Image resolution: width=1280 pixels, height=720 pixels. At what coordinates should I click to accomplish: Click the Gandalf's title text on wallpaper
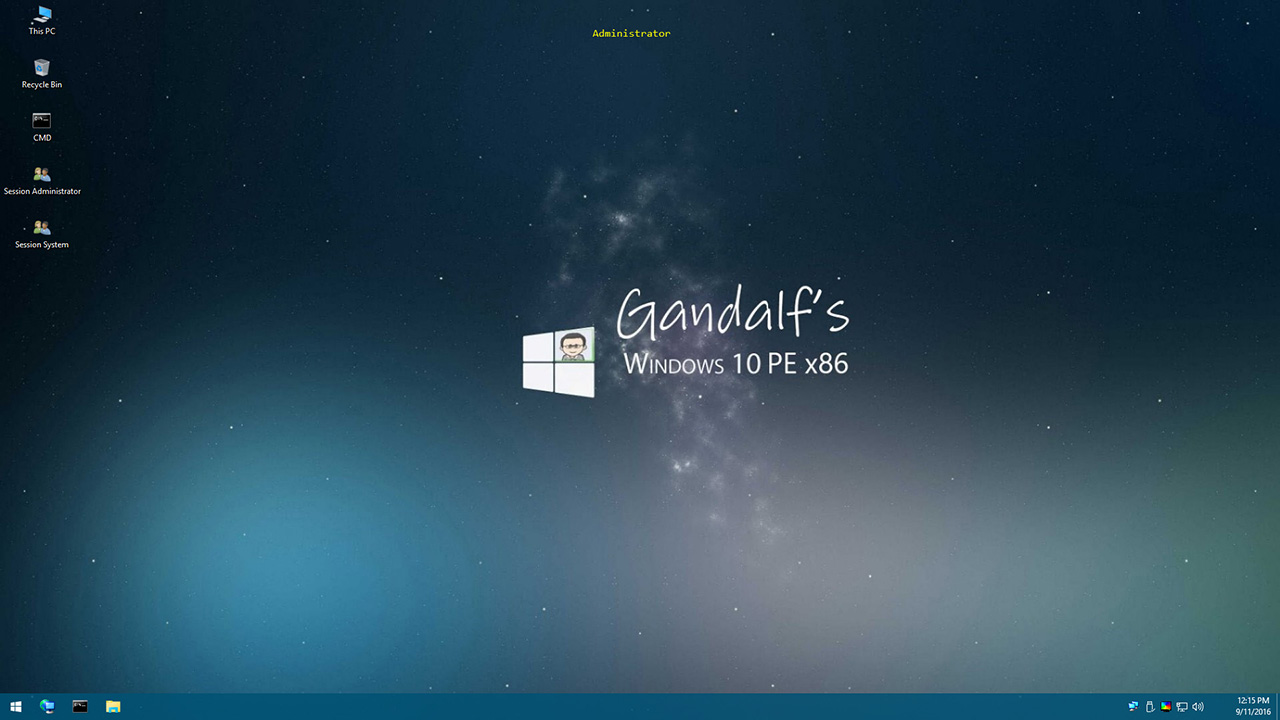click(x=732, y=313)
